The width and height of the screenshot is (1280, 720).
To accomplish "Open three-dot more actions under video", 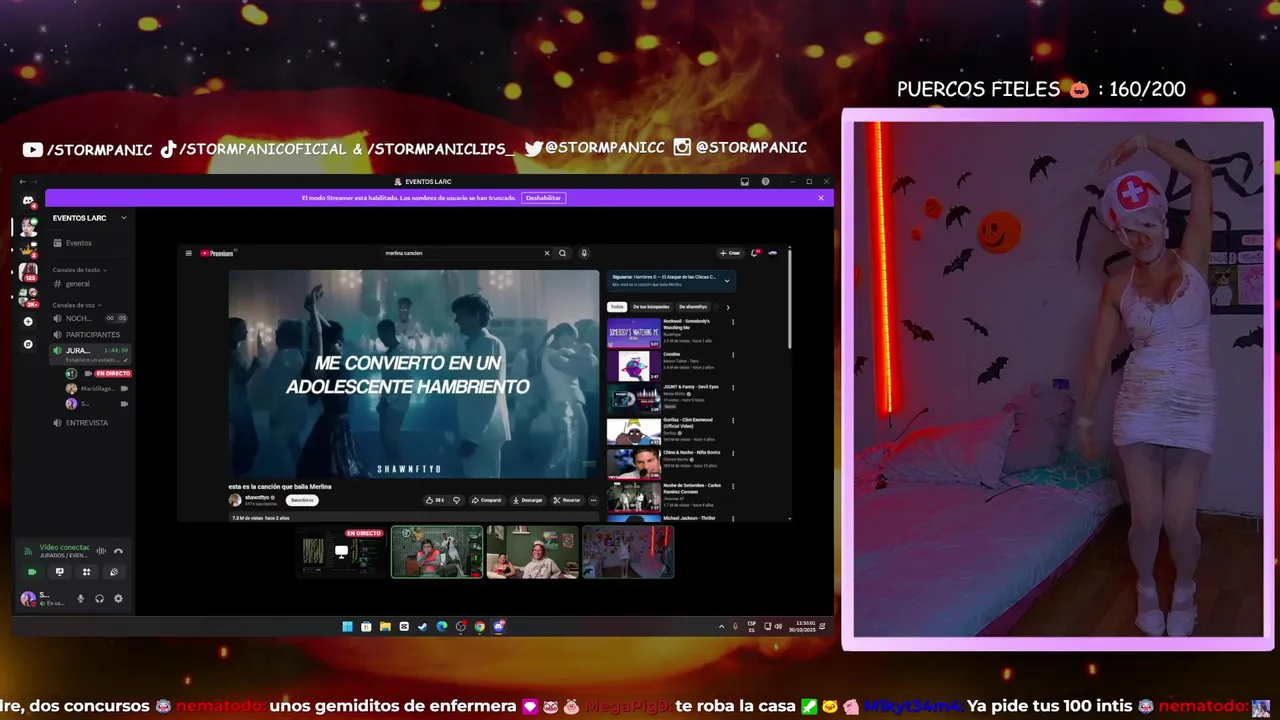I will (x=593, y=500).
